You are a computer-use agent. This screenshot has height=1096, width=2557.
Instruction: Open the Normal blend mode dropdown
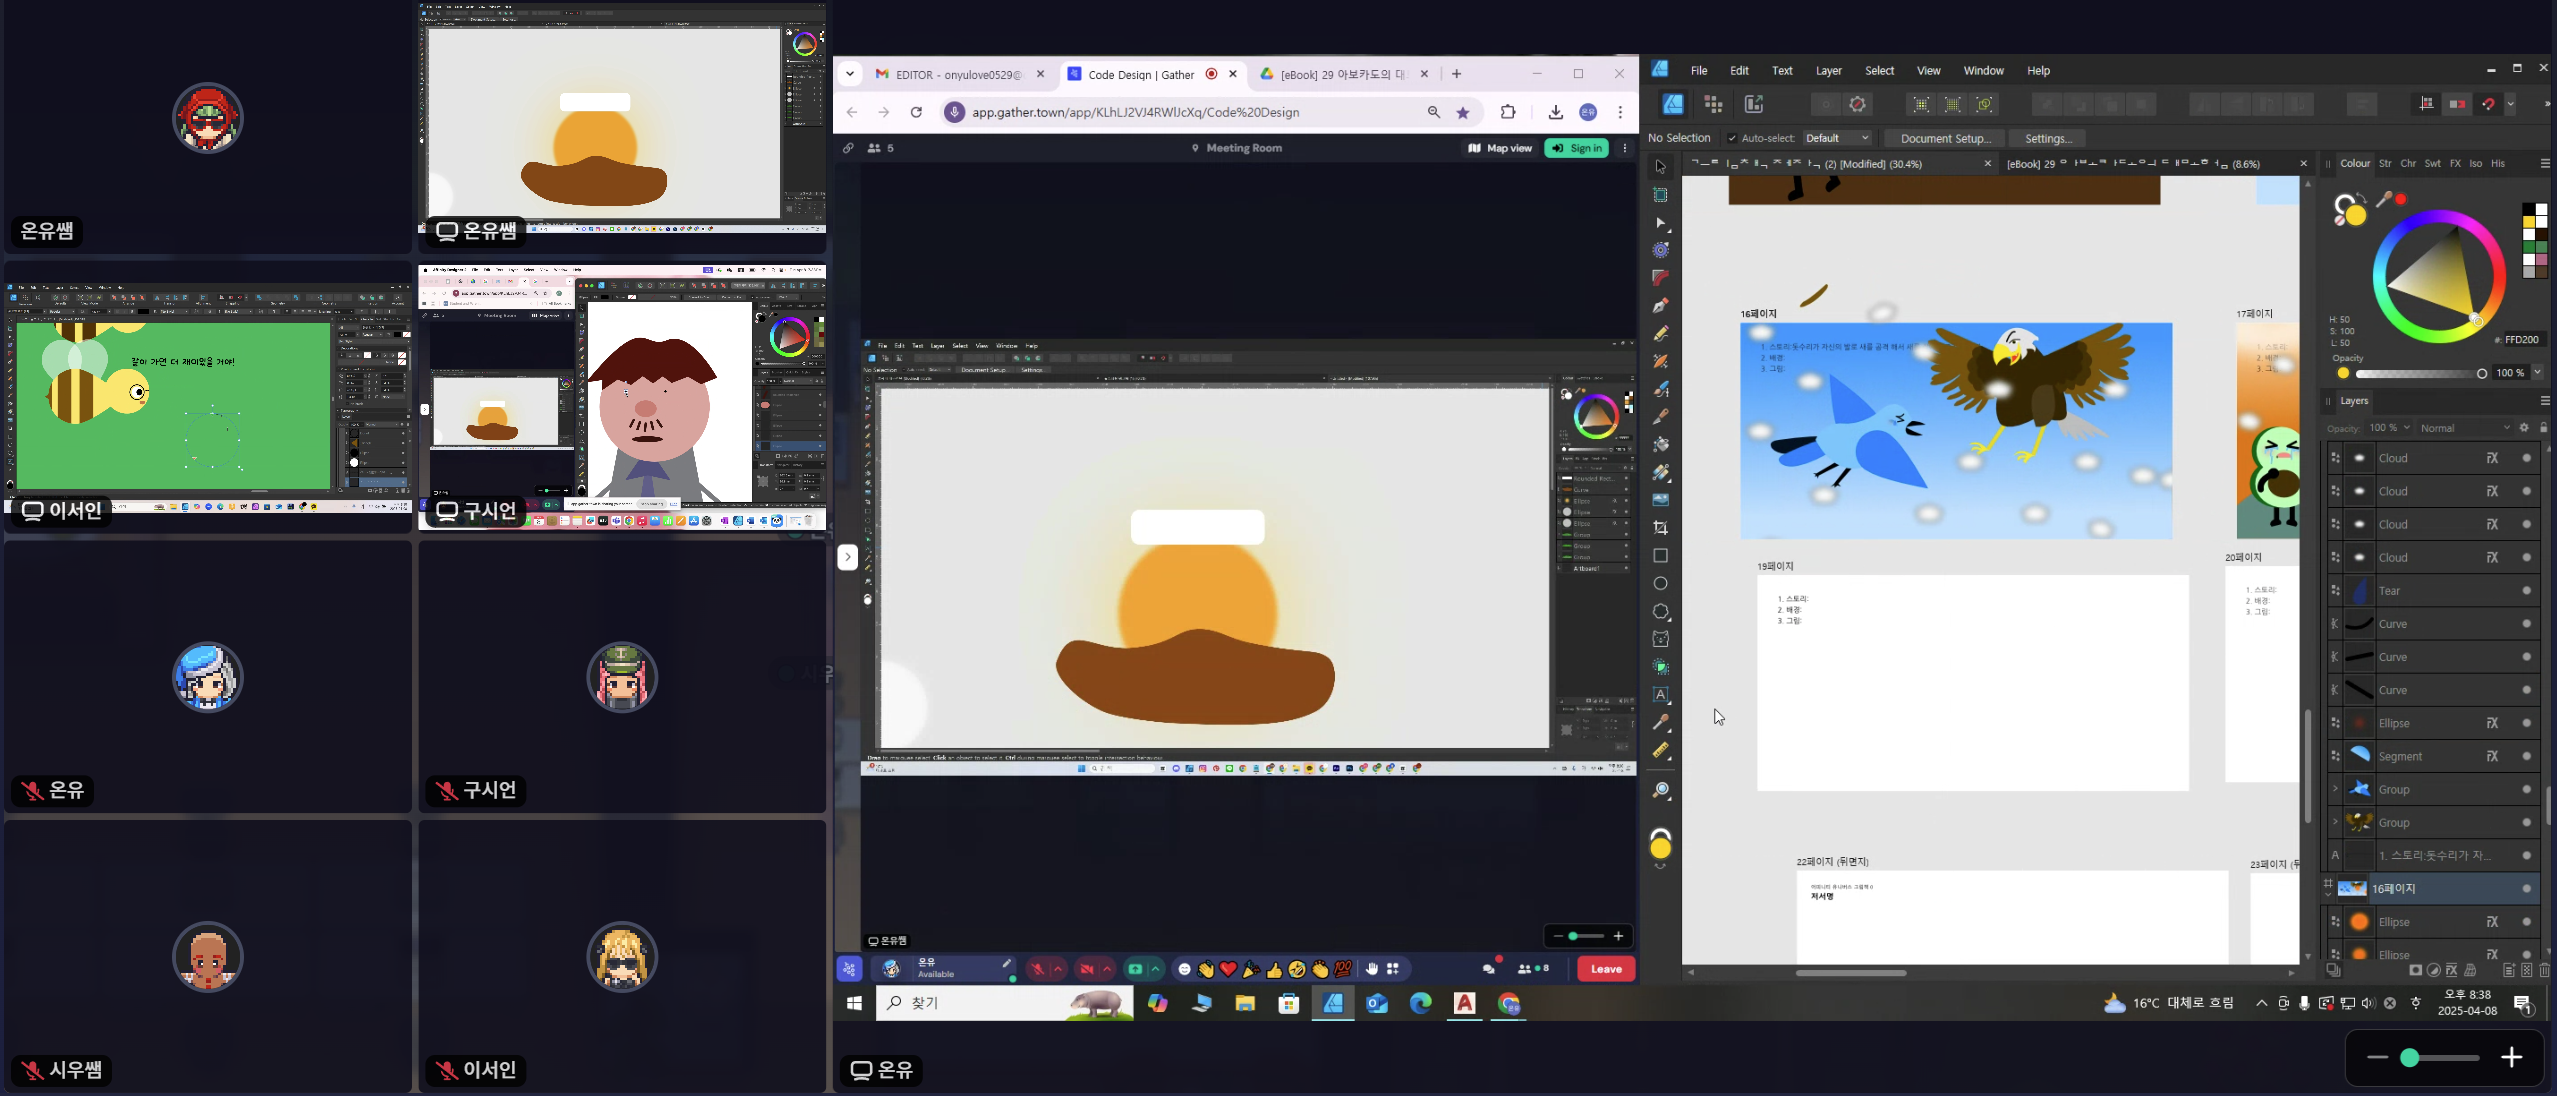coord(2464,428)
